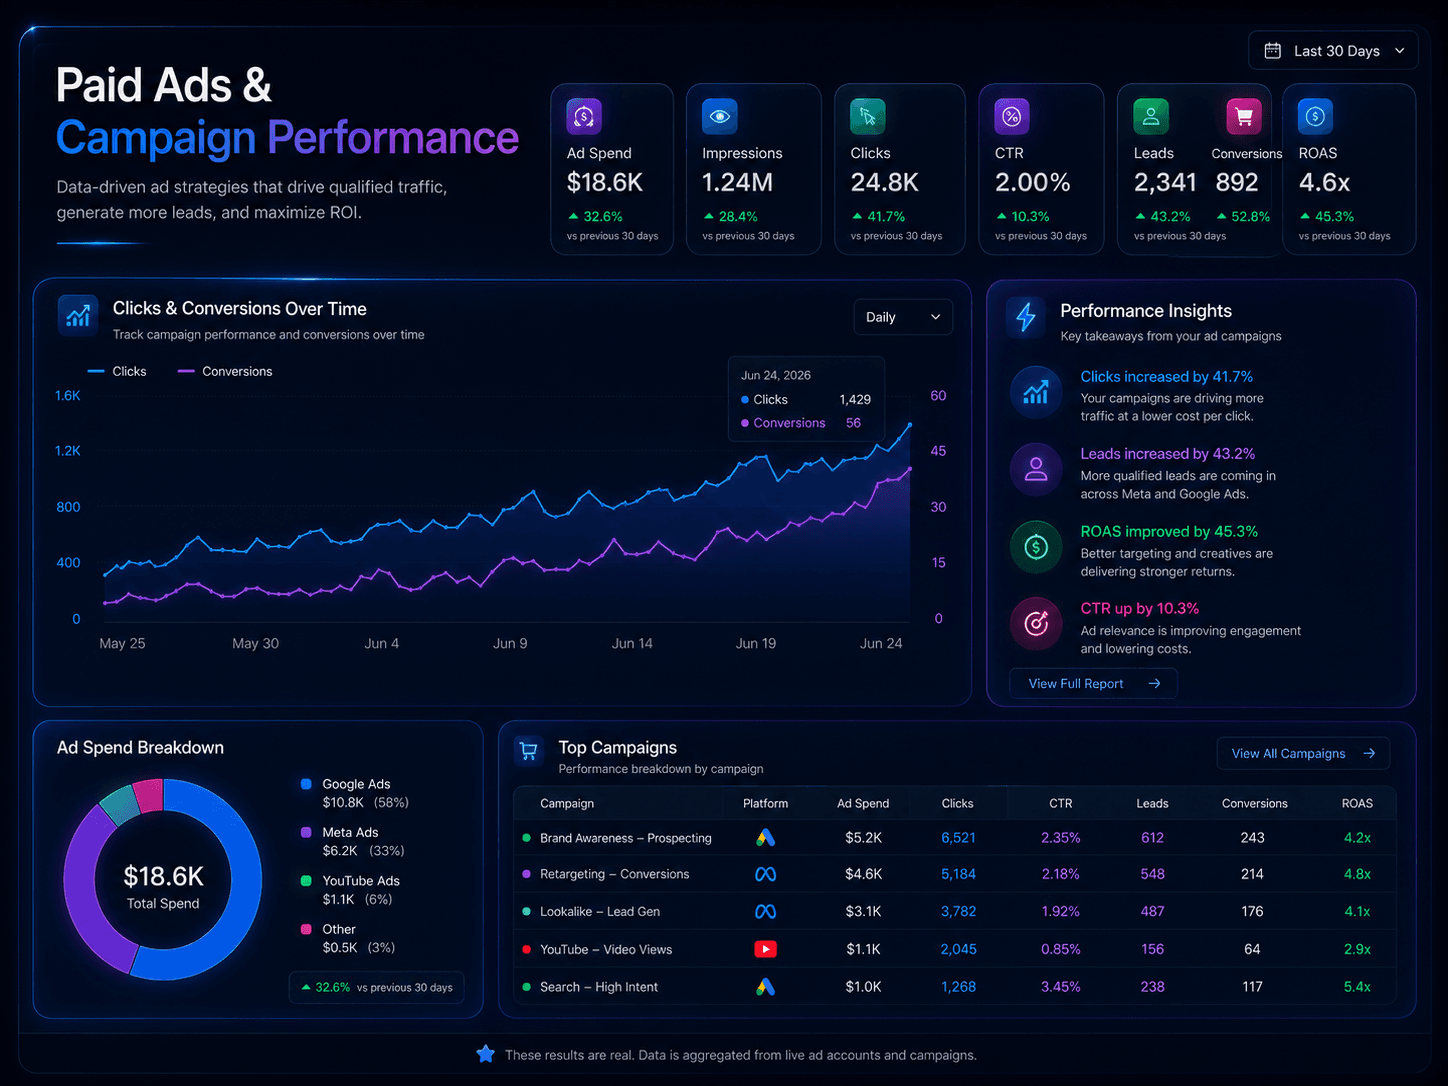Click the Meta icon in Lookalike row
This screenshot has height=1086, width=1448.
(x=765, y=912)
